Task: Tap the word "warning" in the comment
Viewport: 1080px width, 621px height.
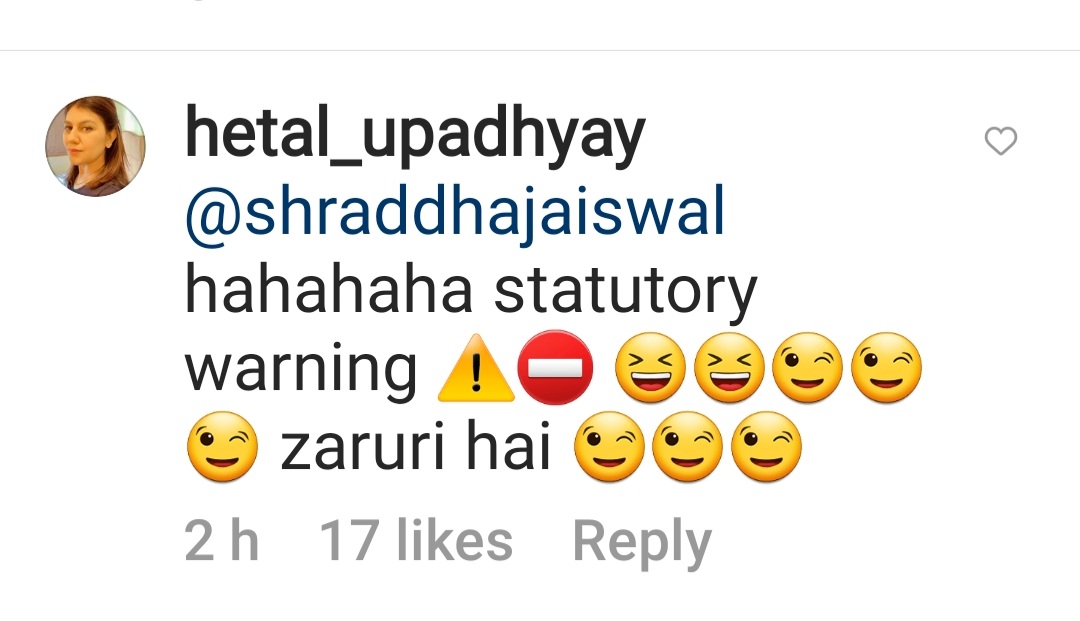Action: (x=301, y=372)
